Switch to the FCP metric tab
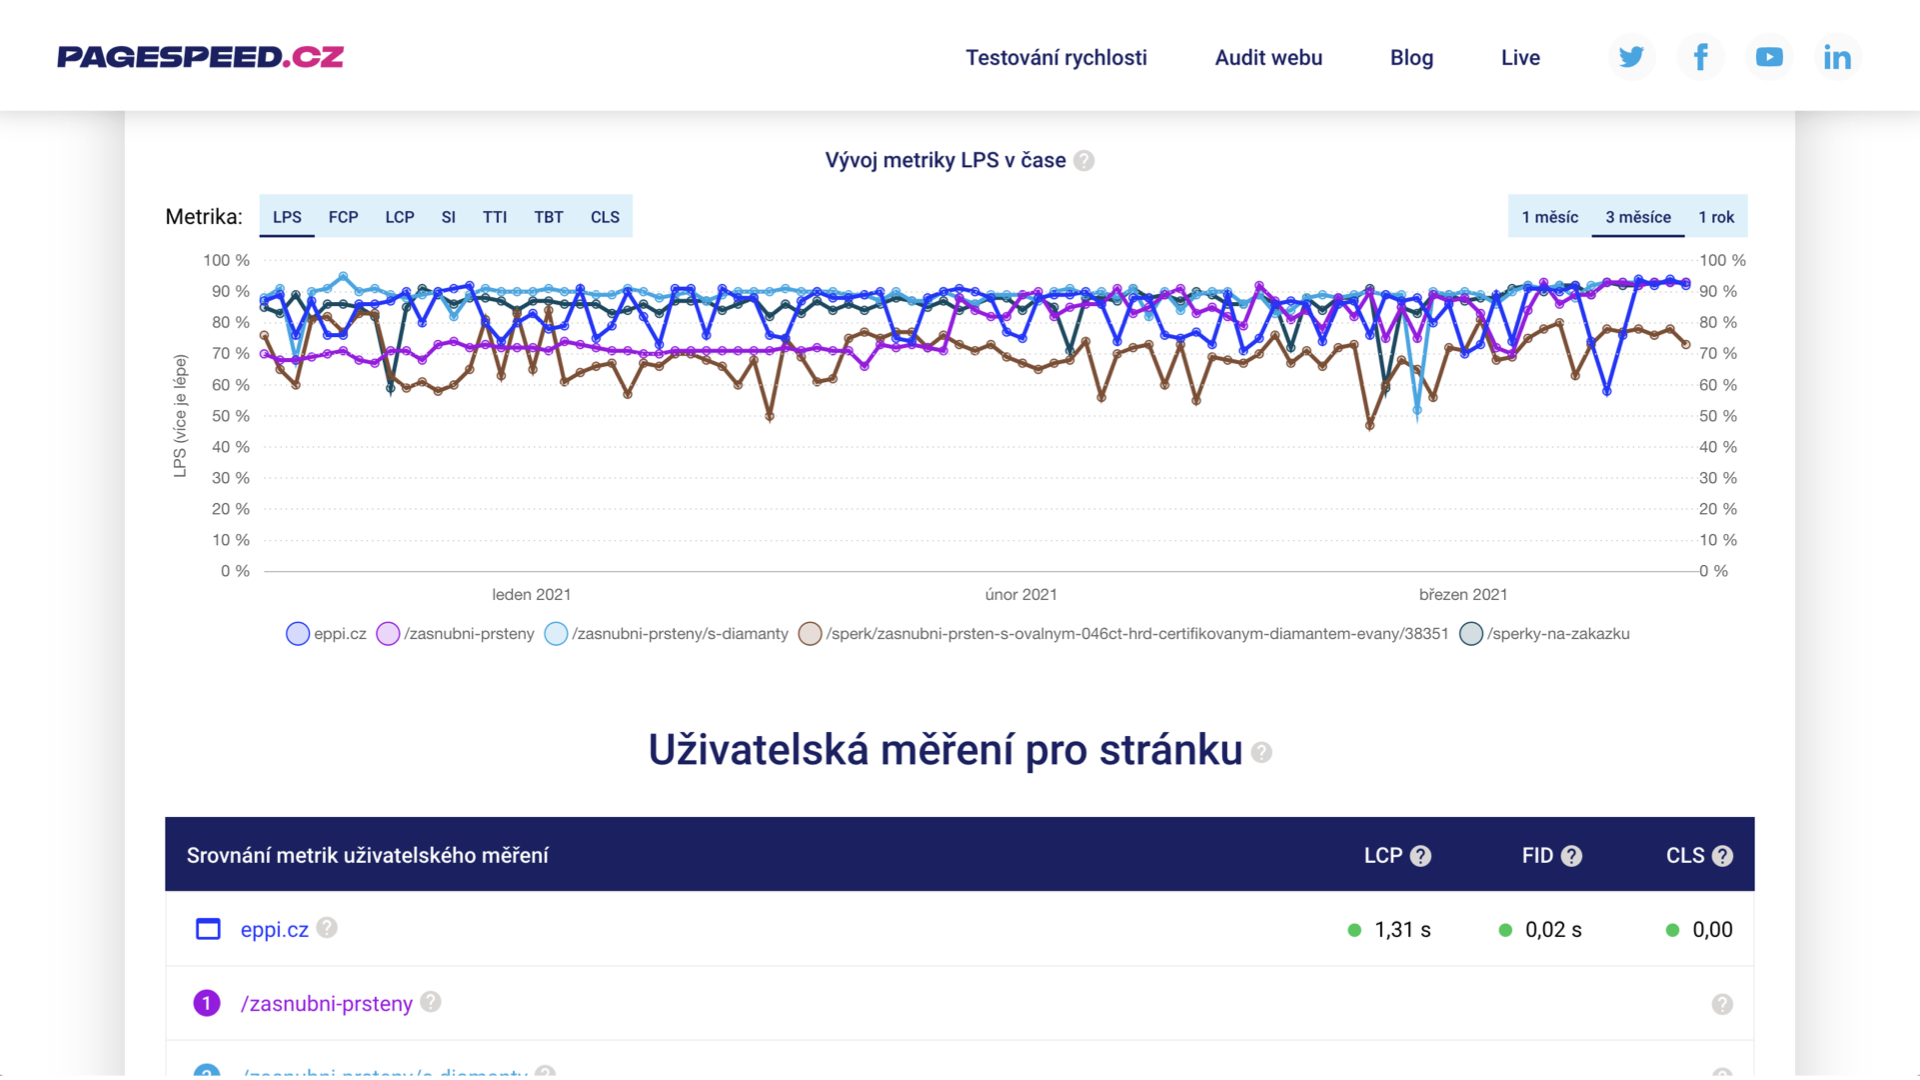The width and height of the screenshot is (1920, 1080). (x=343, y=217)
